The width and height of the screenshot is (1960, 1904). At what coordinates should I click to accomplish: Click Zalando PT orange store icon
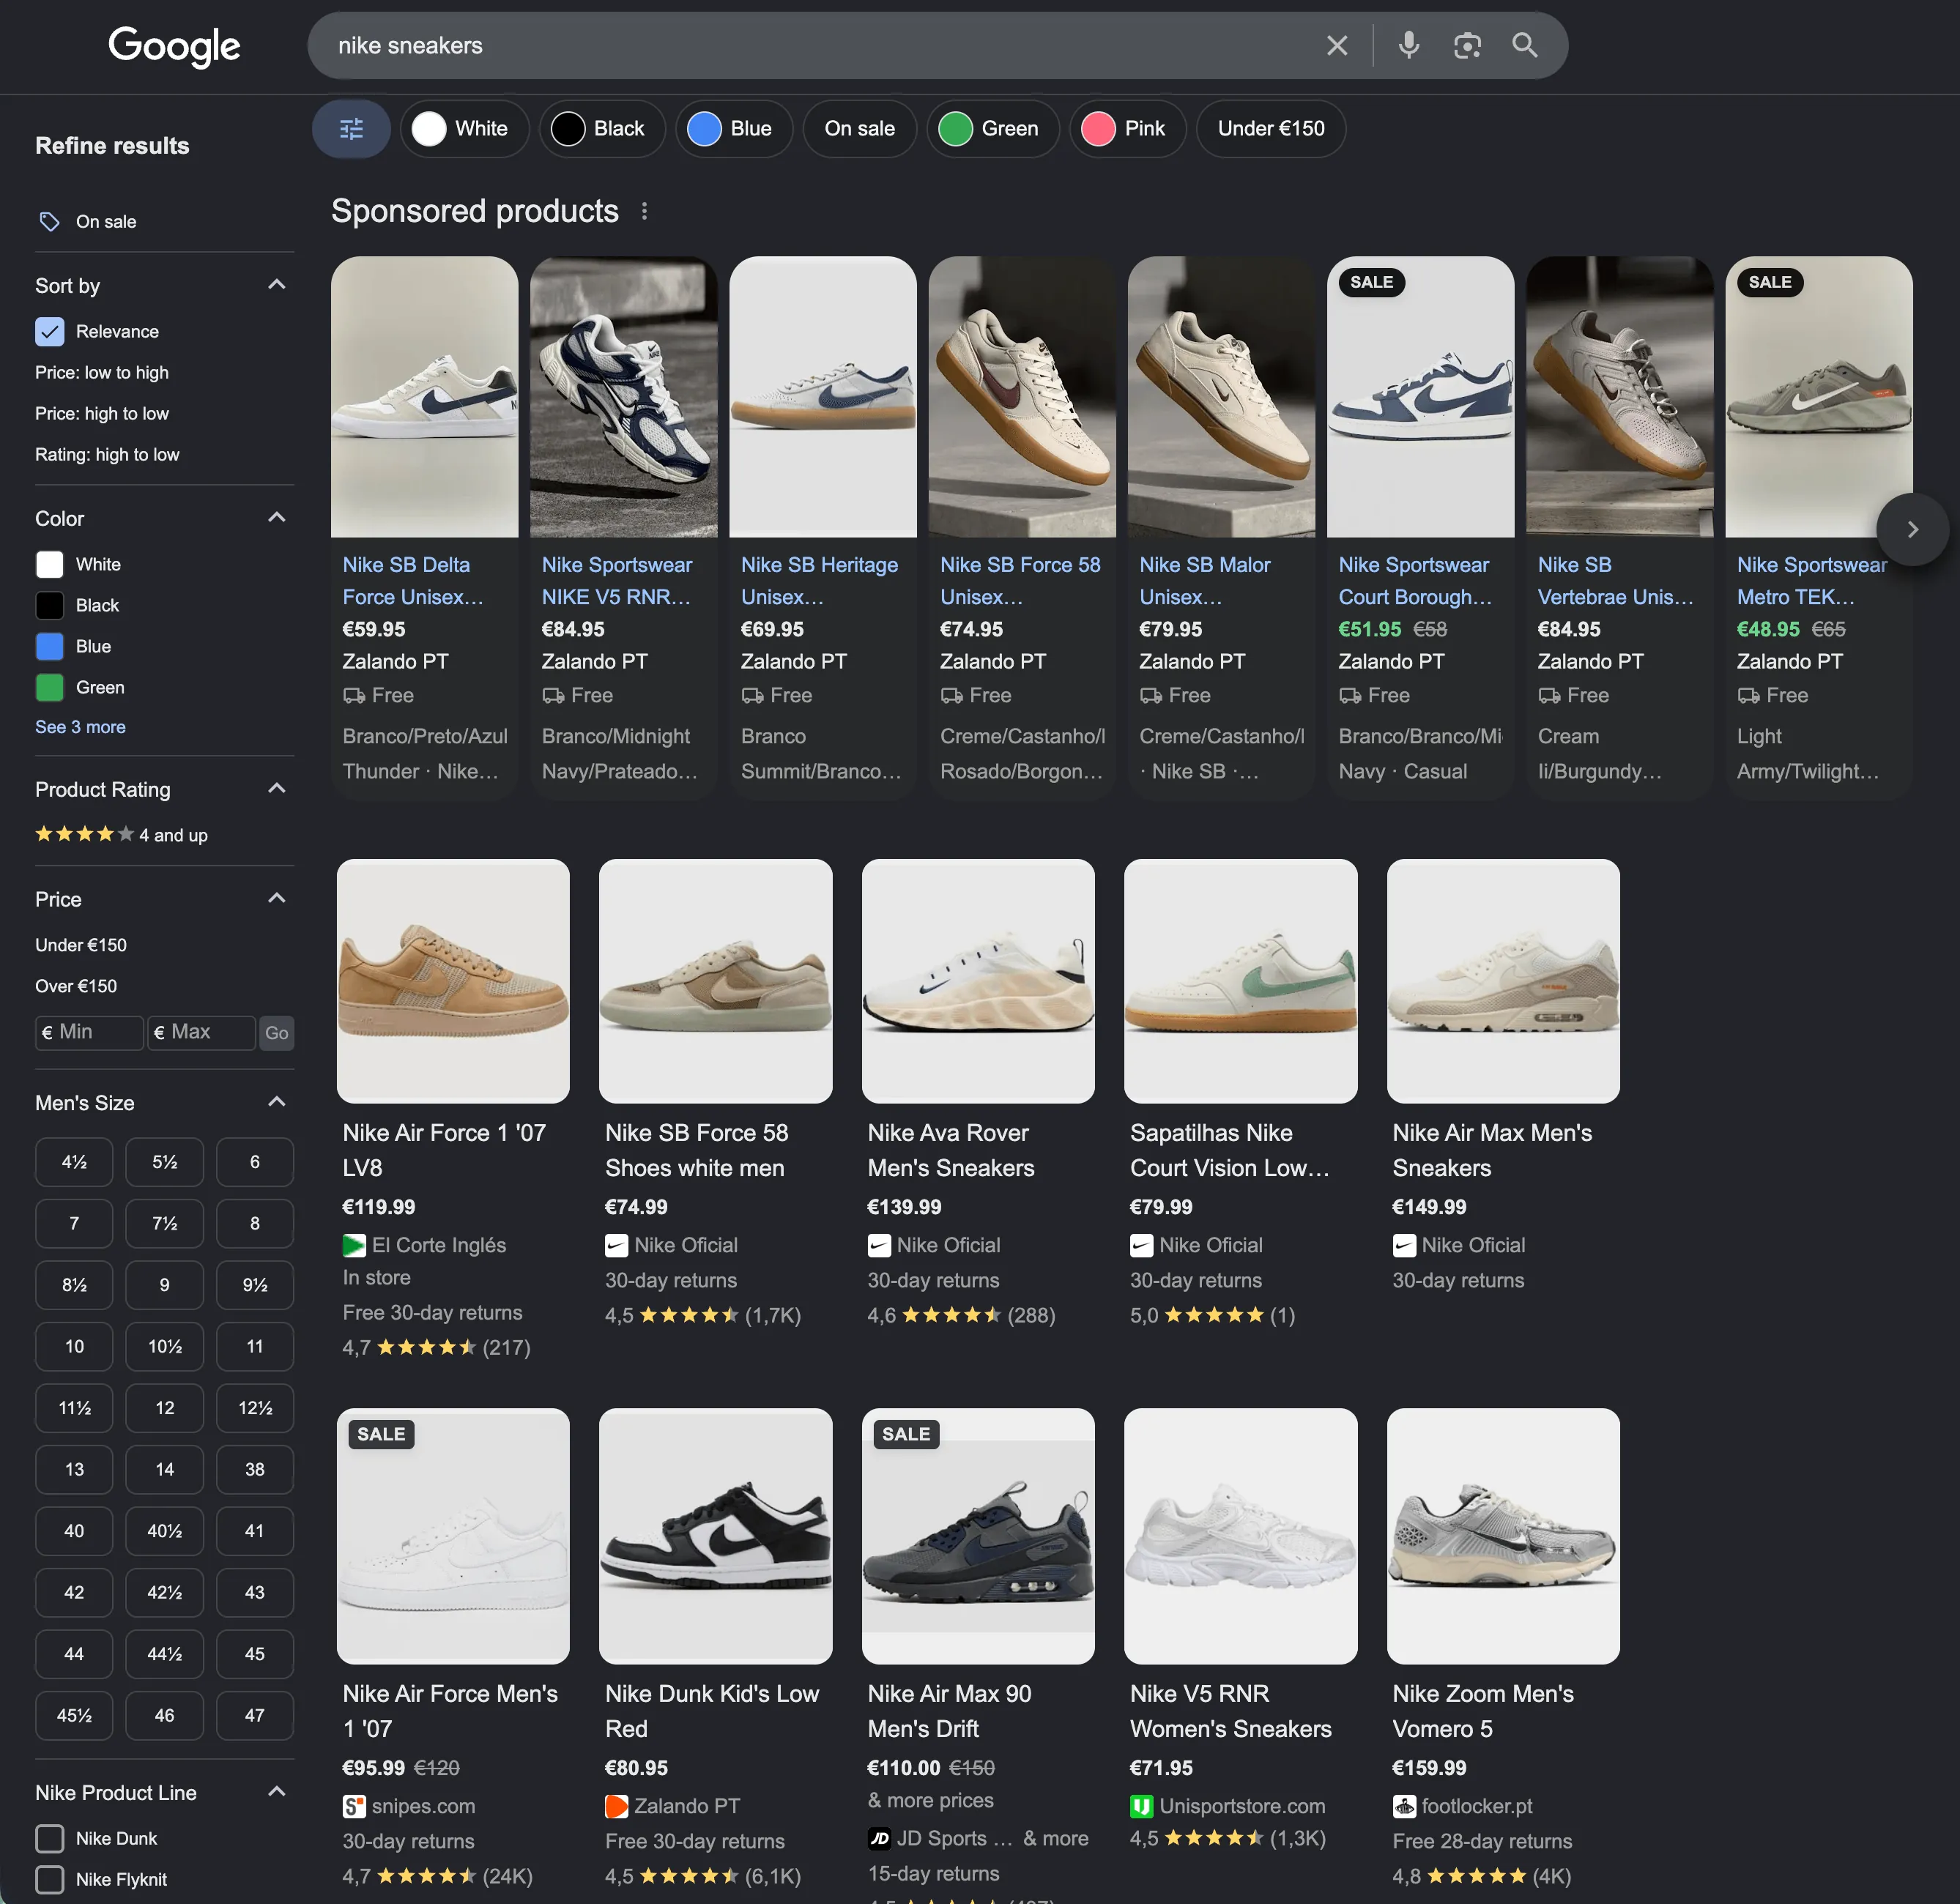[616, 1806]
